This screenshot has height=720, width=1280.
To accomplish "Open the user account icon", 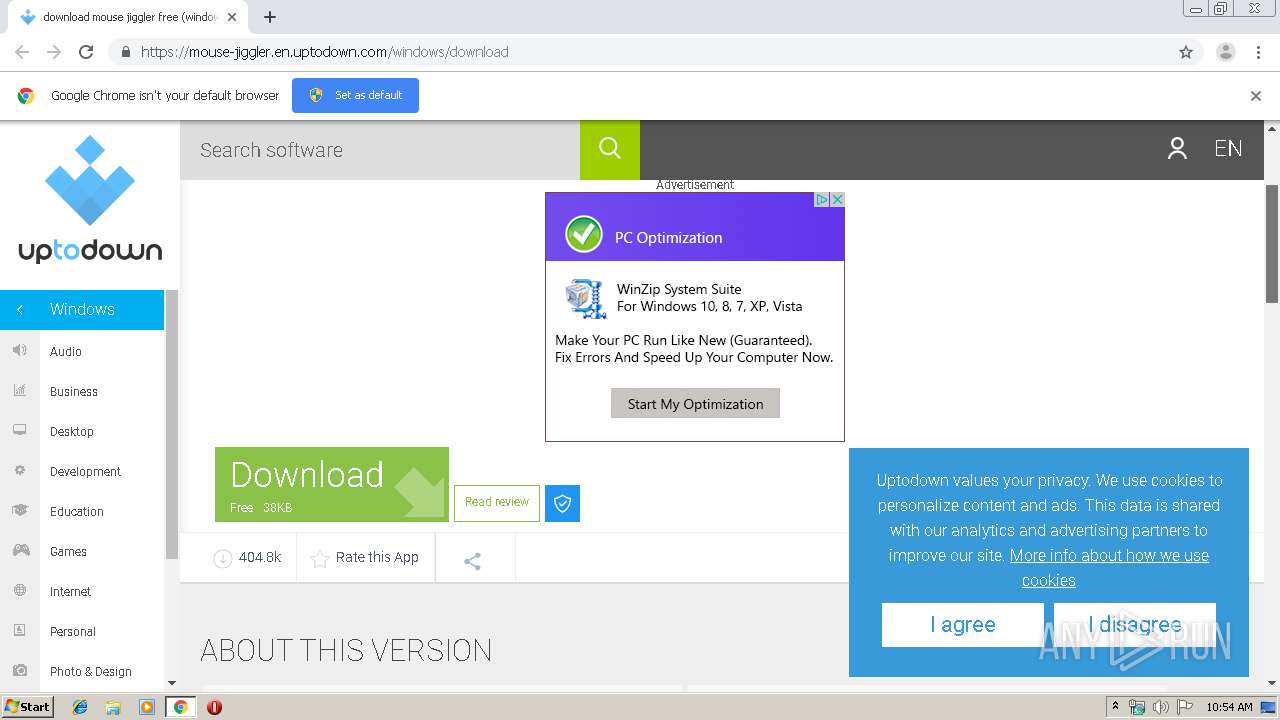I will 1177,149.
